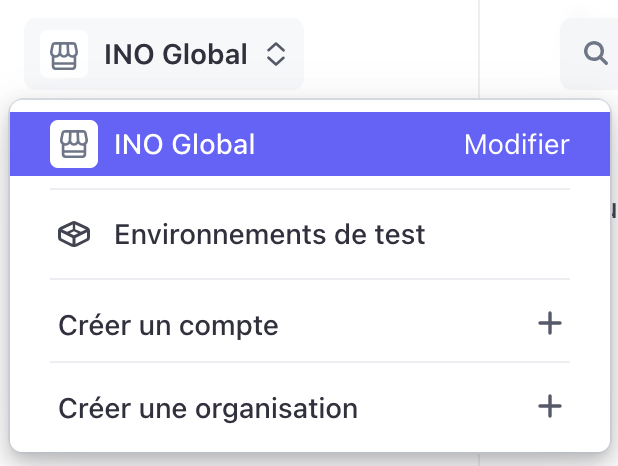The image size is (618, 466).
Task: Click the magnifying glass search icon
Action: pos(596,53)
